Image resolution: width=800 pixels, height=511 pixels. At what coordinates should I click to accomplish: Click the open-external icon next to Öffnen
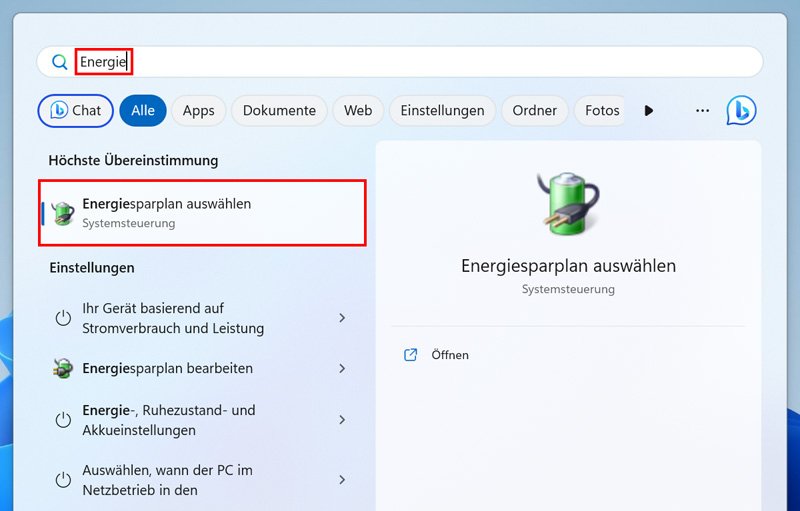pos(411,355)
